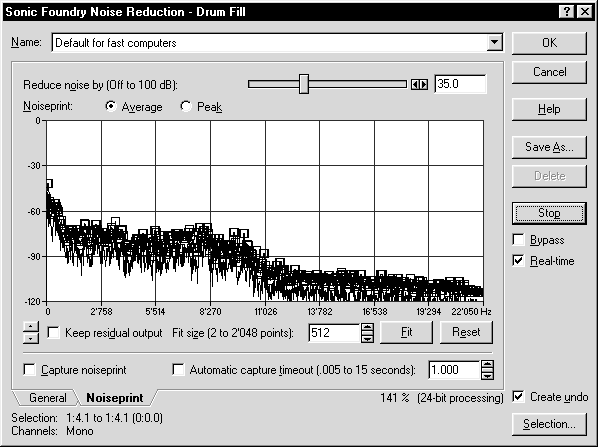This screenshot has width=598, height=447.
Task: Click the Stop preview button
Action: tap(549, 213)
